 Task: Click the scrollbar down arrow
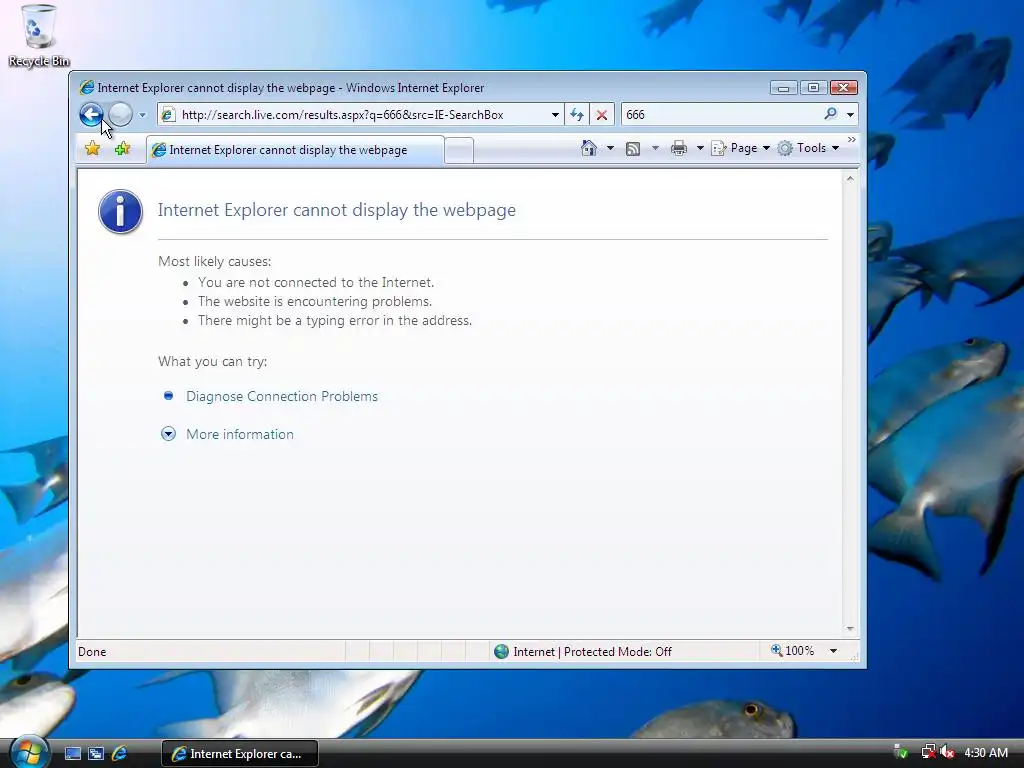click(x=850, y=628)
